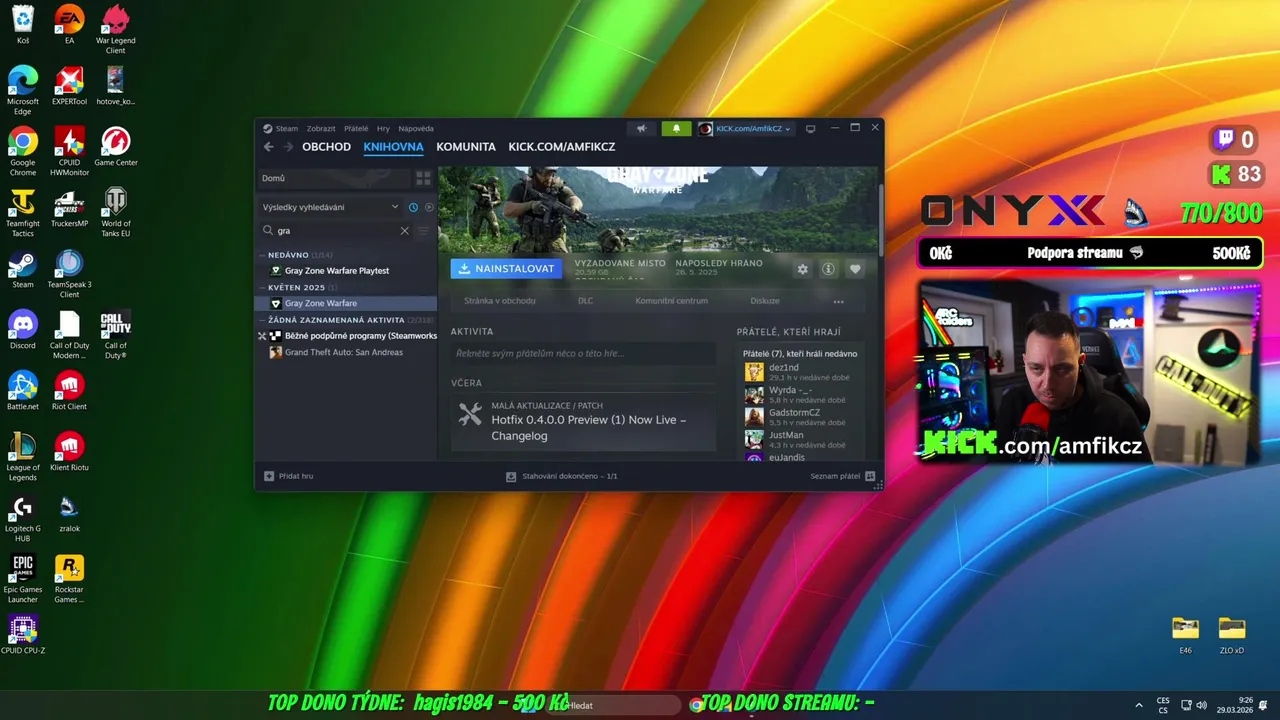Viewport: 1280px width, 720px height.
Task: Show game info with the info icon
Action: pos(828,269)
